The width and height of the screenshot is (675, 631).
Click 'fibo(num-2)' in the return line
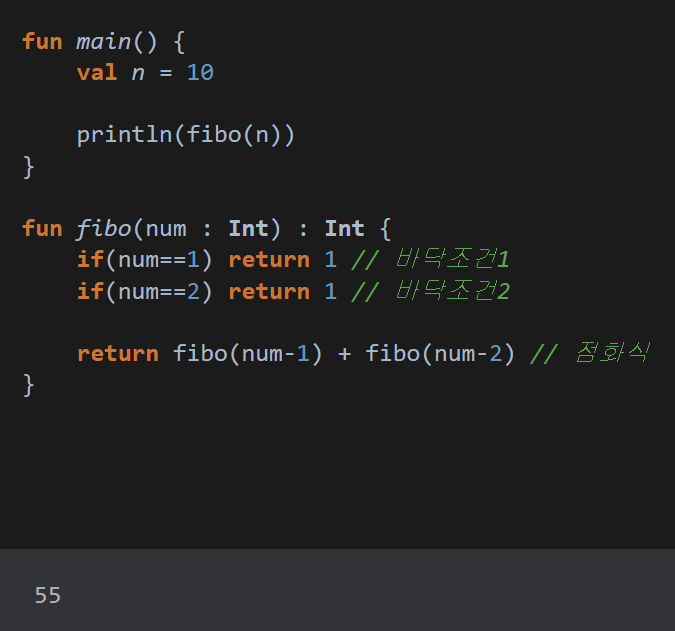[440, 354]
